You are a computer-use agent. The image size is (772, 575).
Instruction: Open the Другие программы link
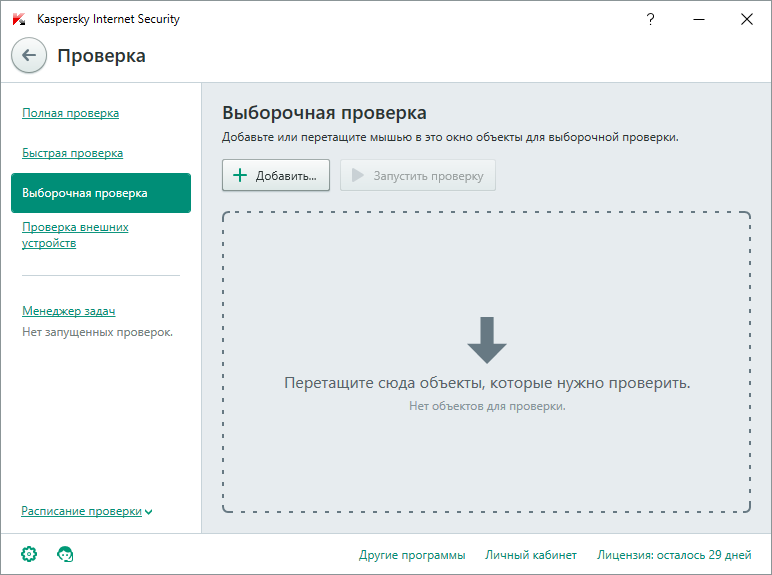click(412, 555)
